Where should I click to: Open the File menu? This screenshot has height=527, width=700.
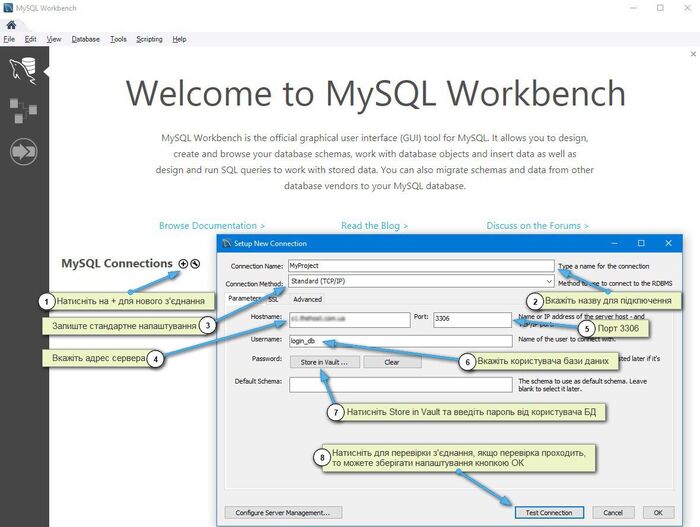9,39
